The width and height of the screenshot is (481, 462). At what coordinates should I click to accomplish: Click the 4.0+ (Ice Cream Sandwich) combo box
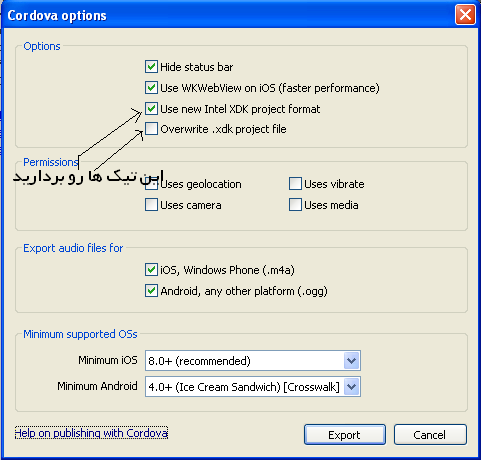click(253, 387)
